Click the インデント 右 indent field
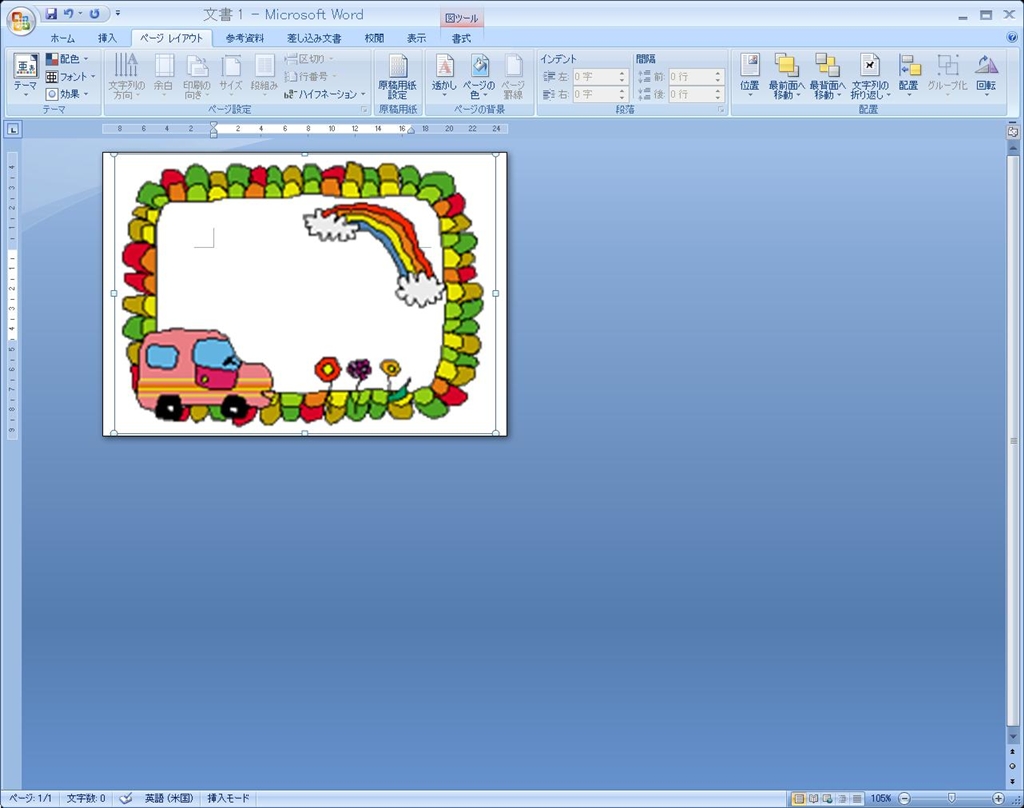This screenshot has width=1024, height=808. click(x=600, y=94)
